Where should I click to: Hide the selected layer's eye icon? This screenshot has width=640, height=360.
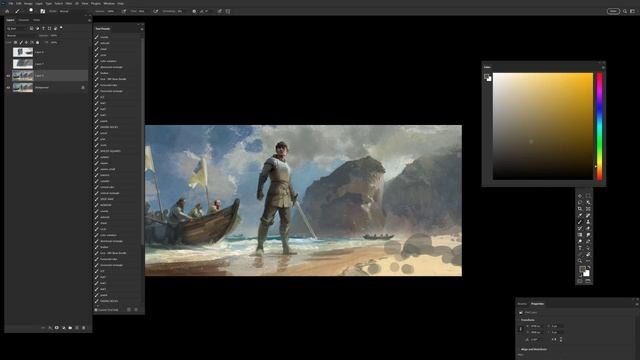click(x=8, y=76)
